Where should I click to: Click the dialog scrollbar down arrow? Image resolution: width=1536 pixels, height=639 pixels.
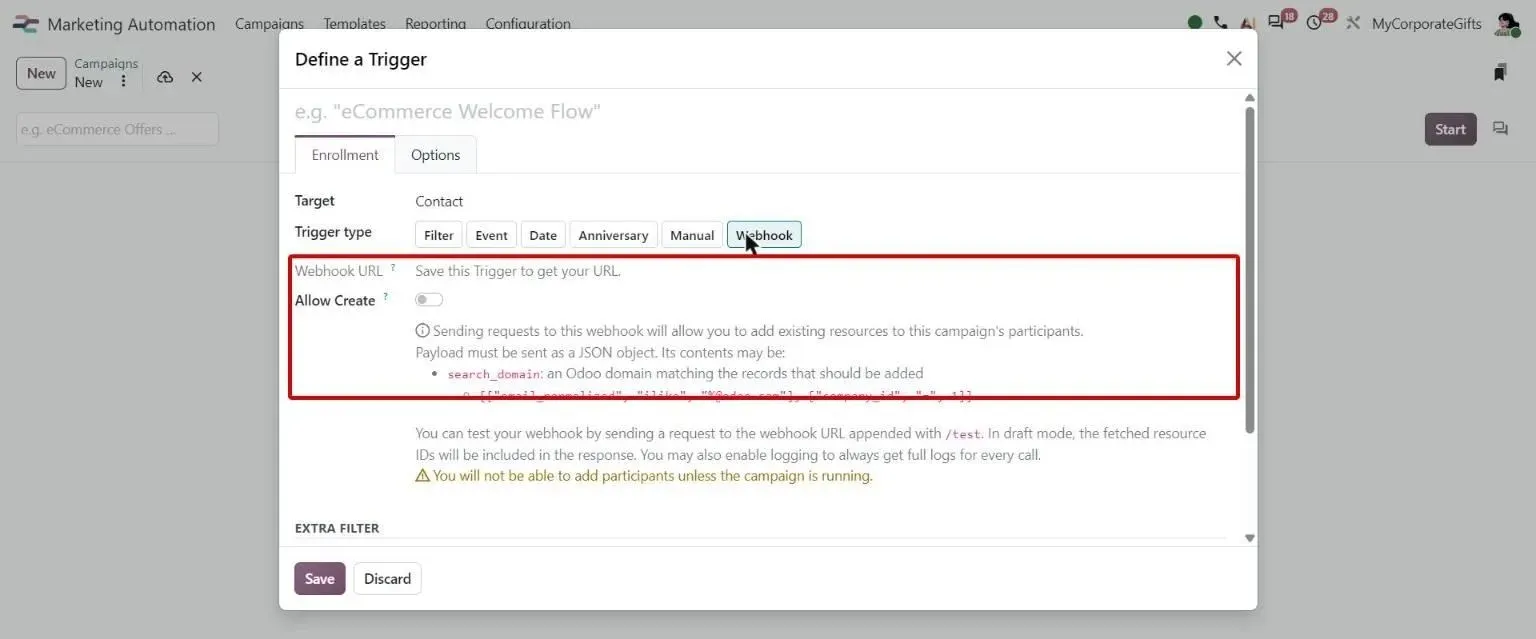(x=1249, y=538)
